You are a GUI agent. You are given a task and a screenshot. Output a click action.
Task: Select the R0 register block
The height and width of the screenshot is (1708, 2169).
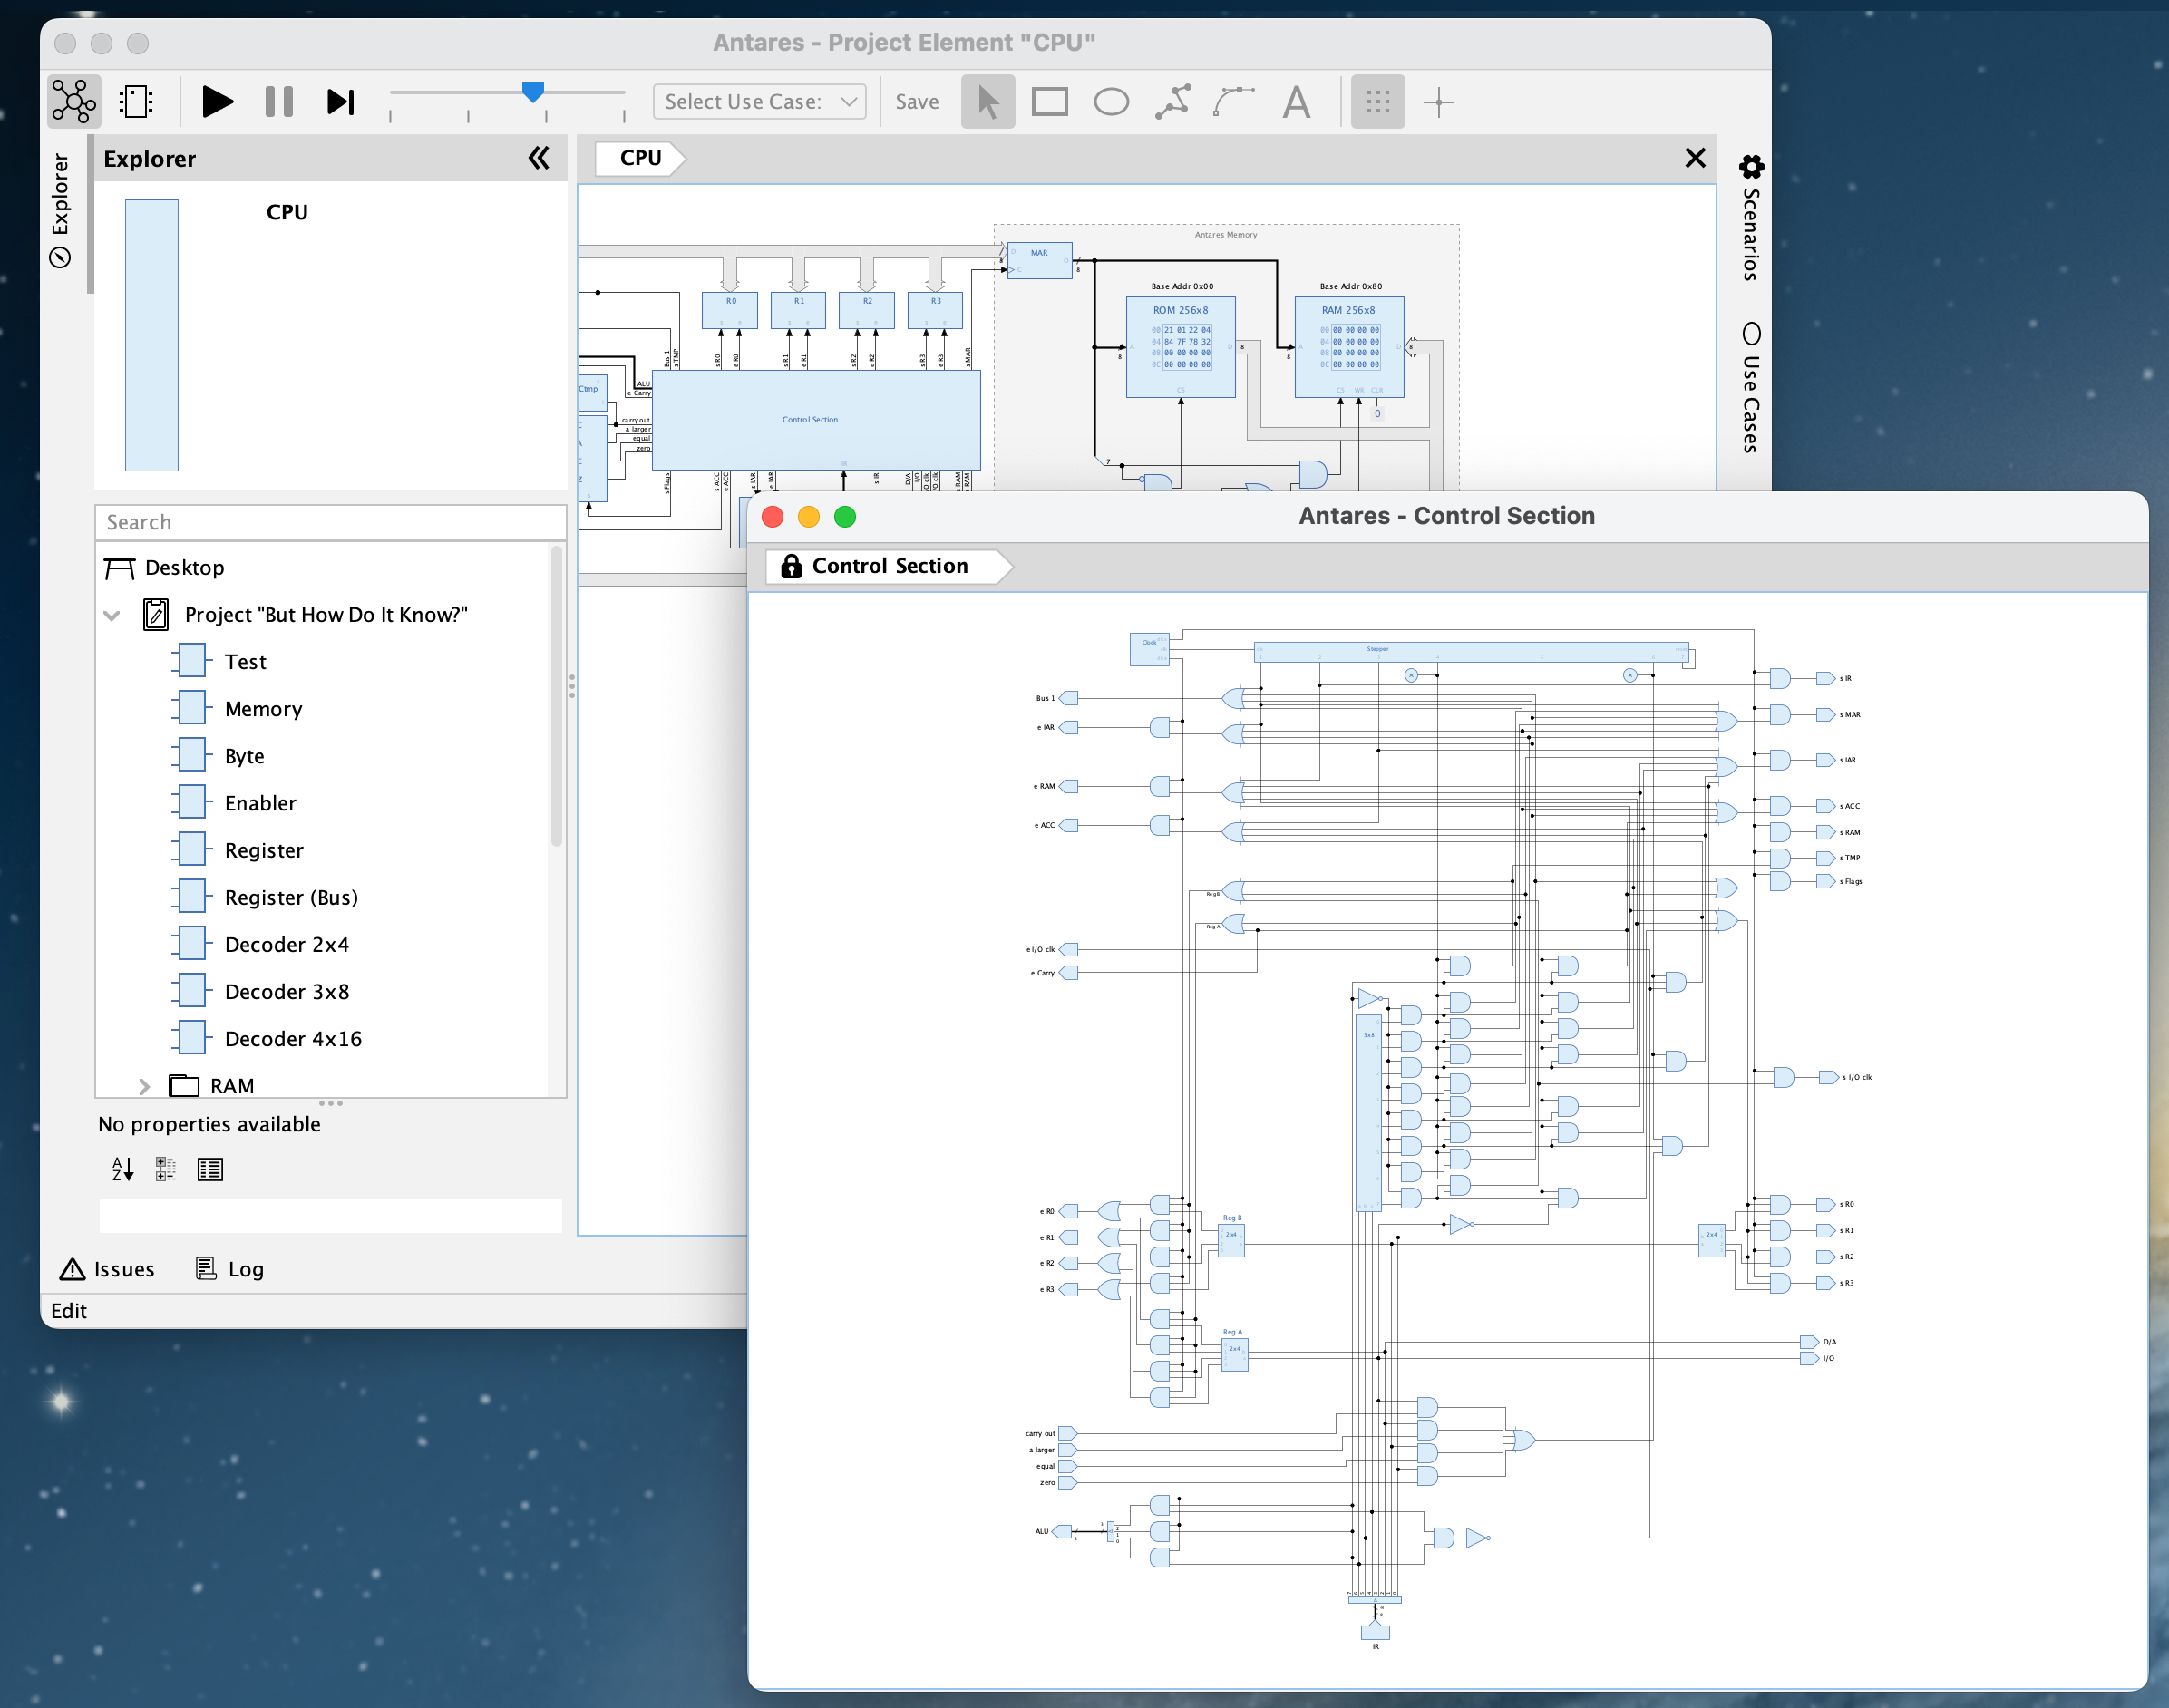click(730, 310)
